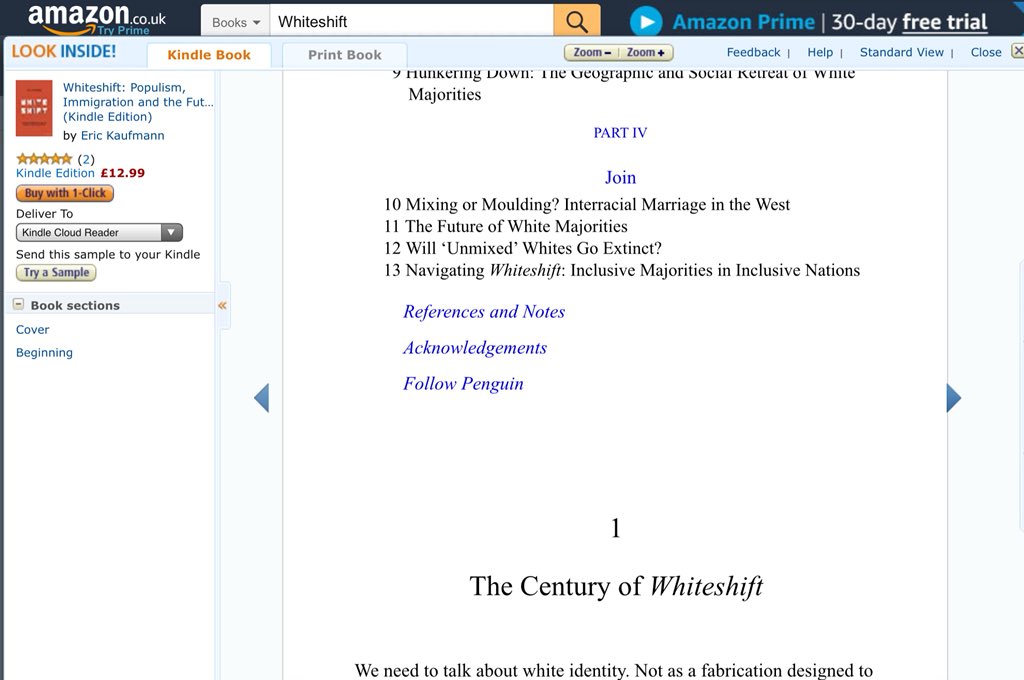Image resolution: width=1024 pixels, height=680 pixels.
Task: Open the Follow Penguin link
Action: click(463, 383)
